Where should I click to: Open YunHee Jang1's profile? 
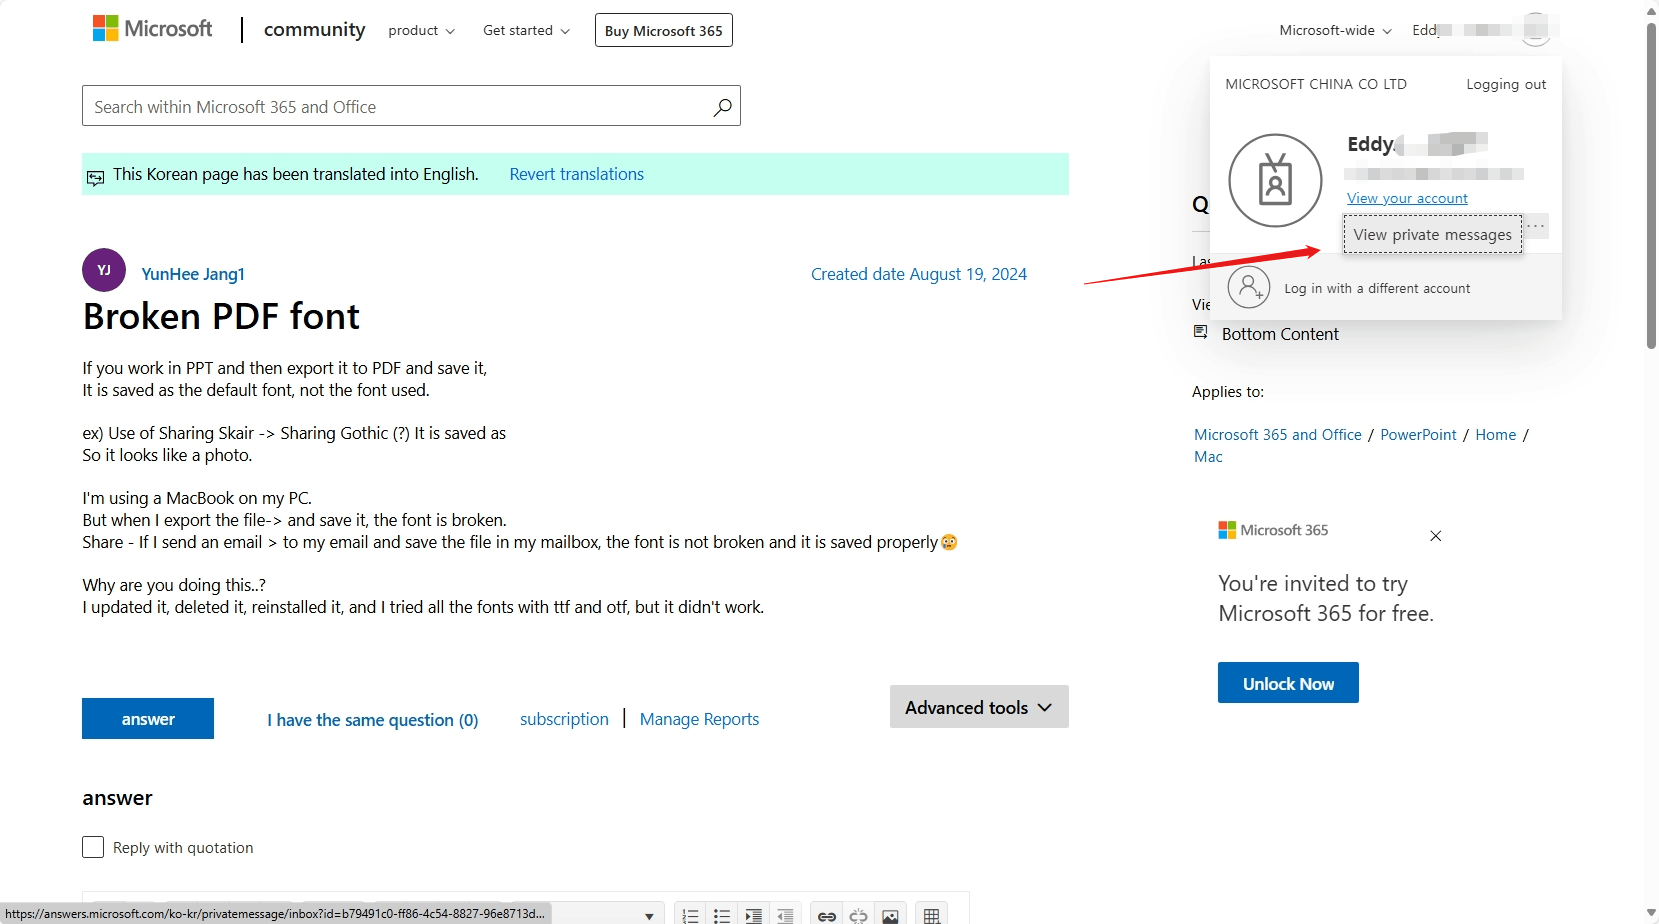click(x=193, y=274)
